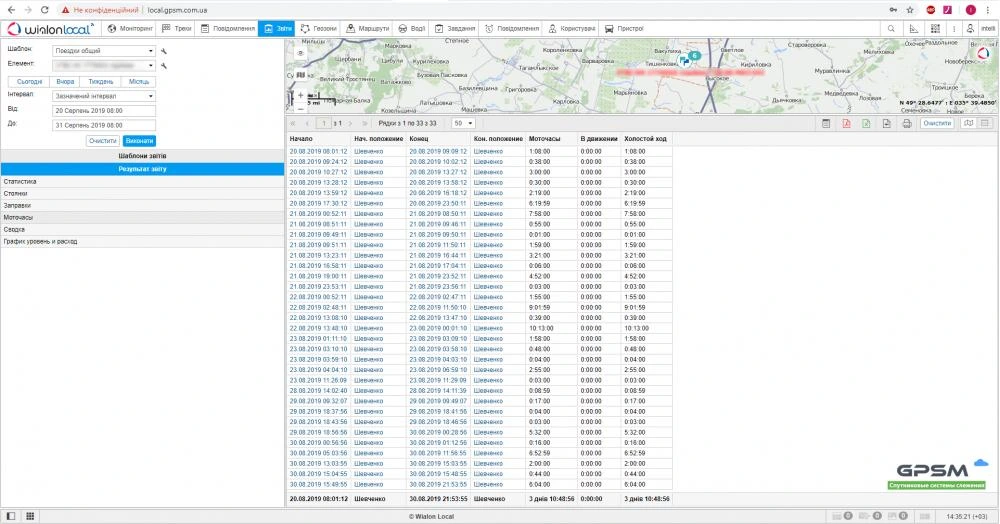The image size is (1000, 524).
Task: Open first row start time 20.08.2019 08:01:12
Action: coord(318,151)
